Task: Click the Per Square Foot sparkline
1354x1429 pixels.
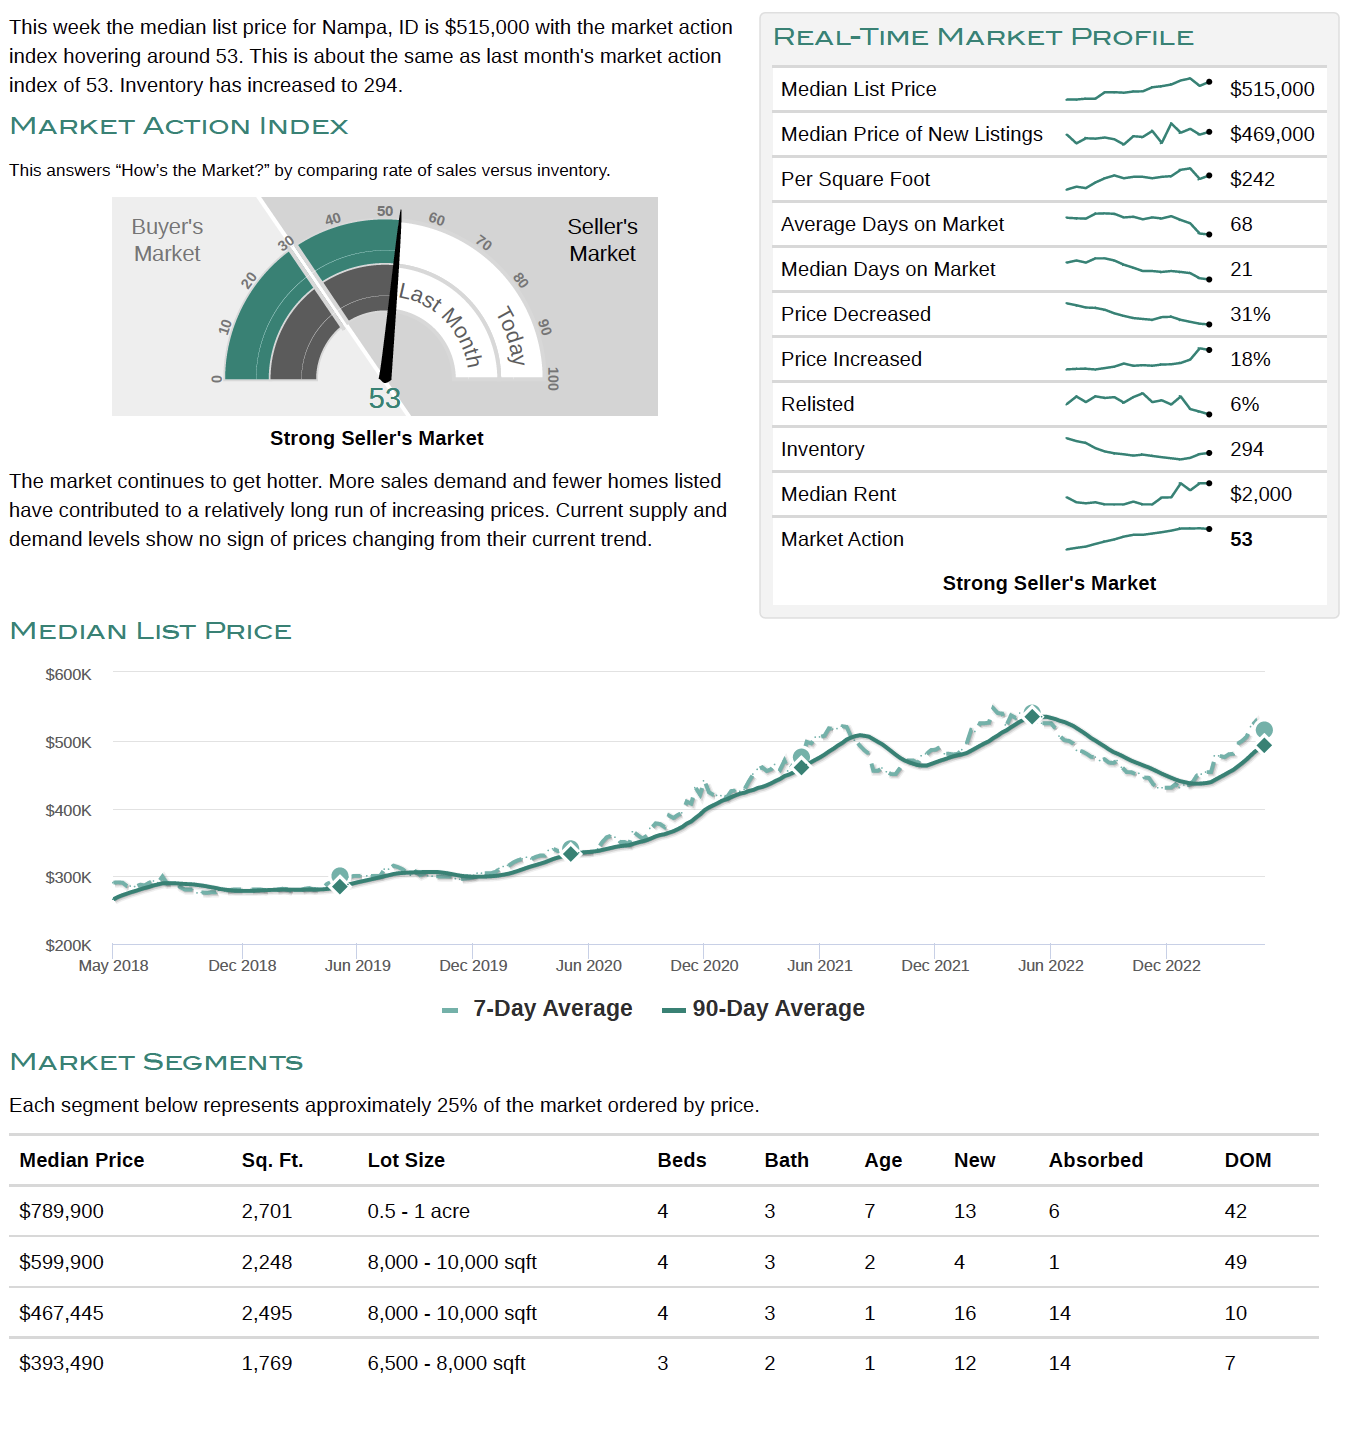Action: 1139,179
